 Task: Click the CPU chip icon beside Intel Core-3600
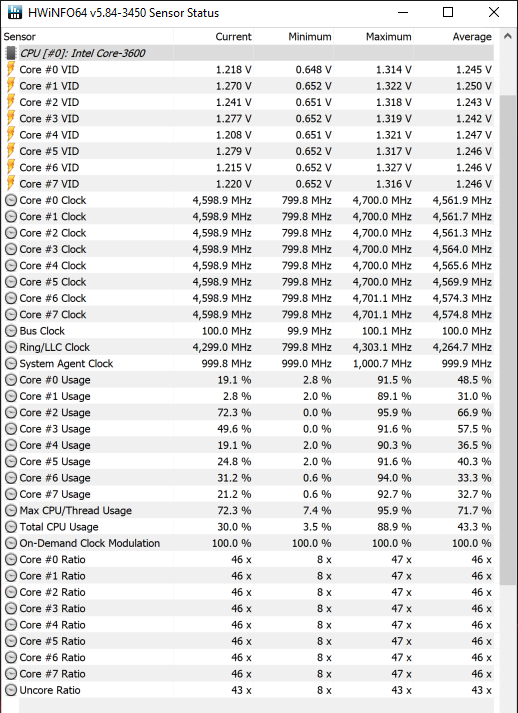pos(11,53)
